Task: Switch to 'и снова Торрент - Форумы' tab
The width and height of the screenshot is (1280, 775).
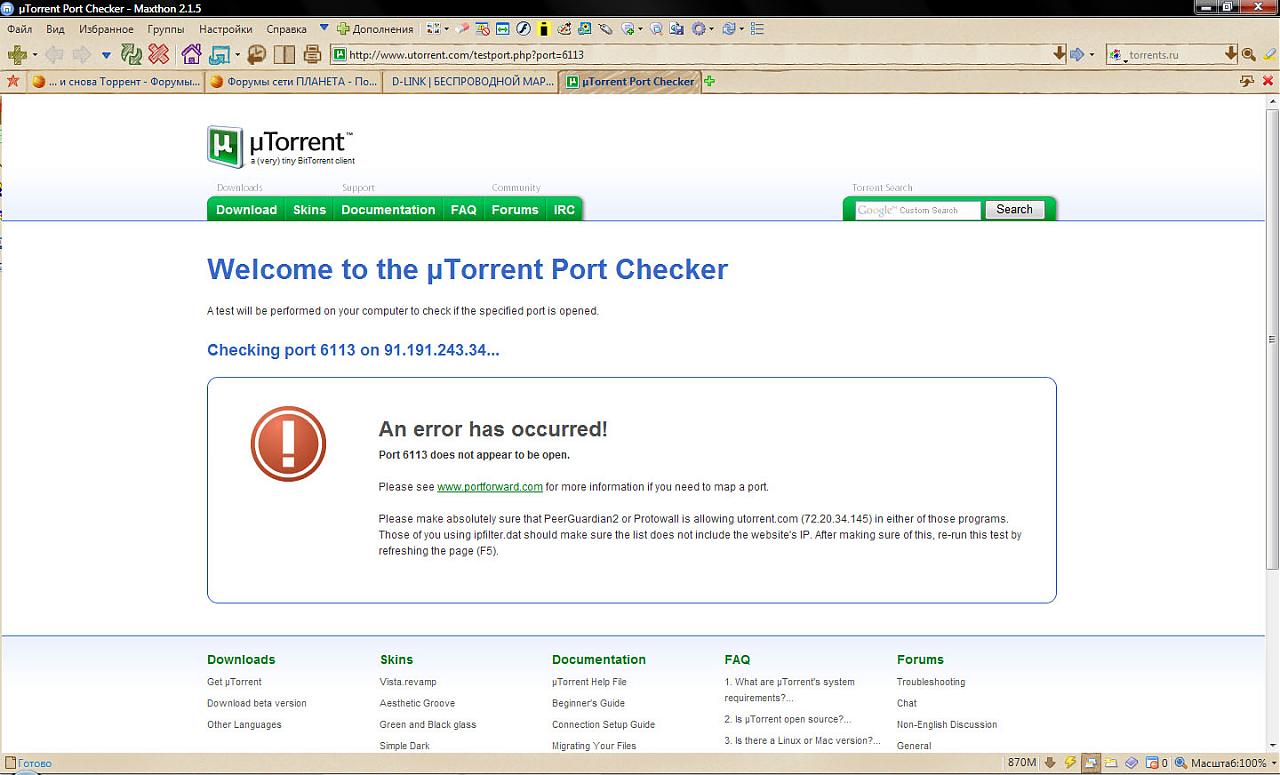Action: pyautogui.click(x=116, y=82)
